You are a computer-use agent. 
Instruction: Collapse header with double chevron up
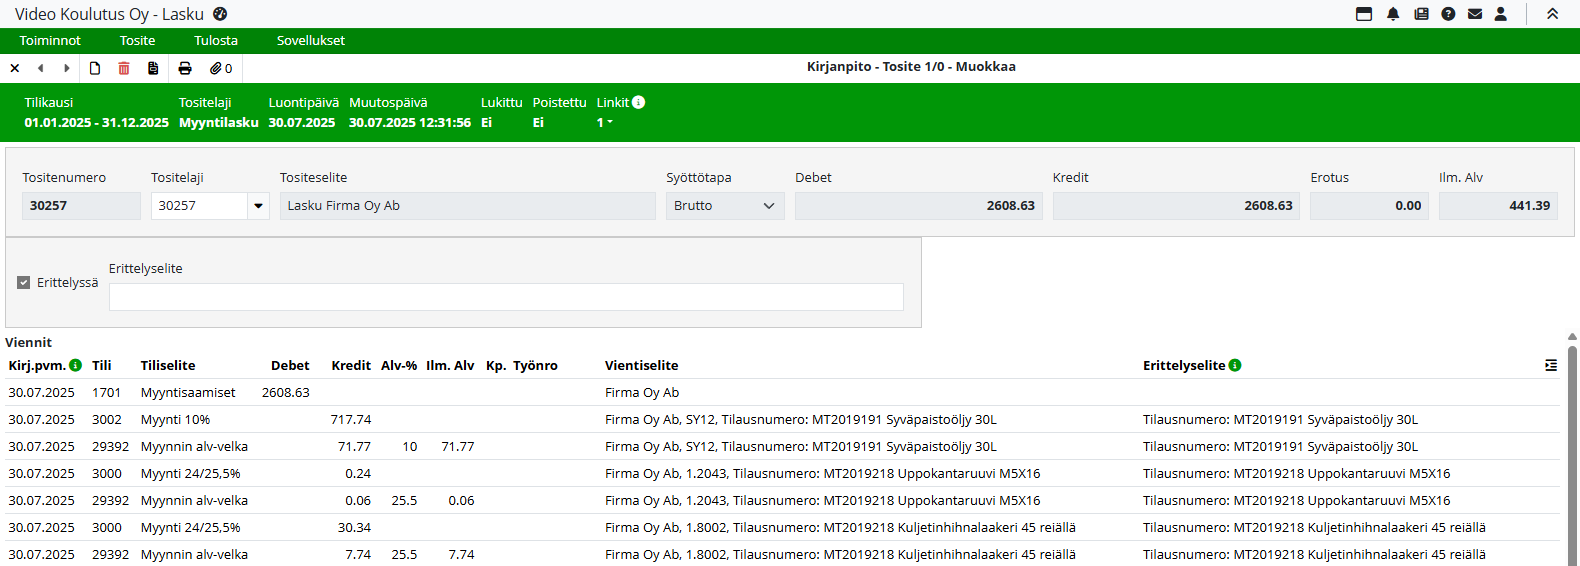click(x=1552, y=14)
